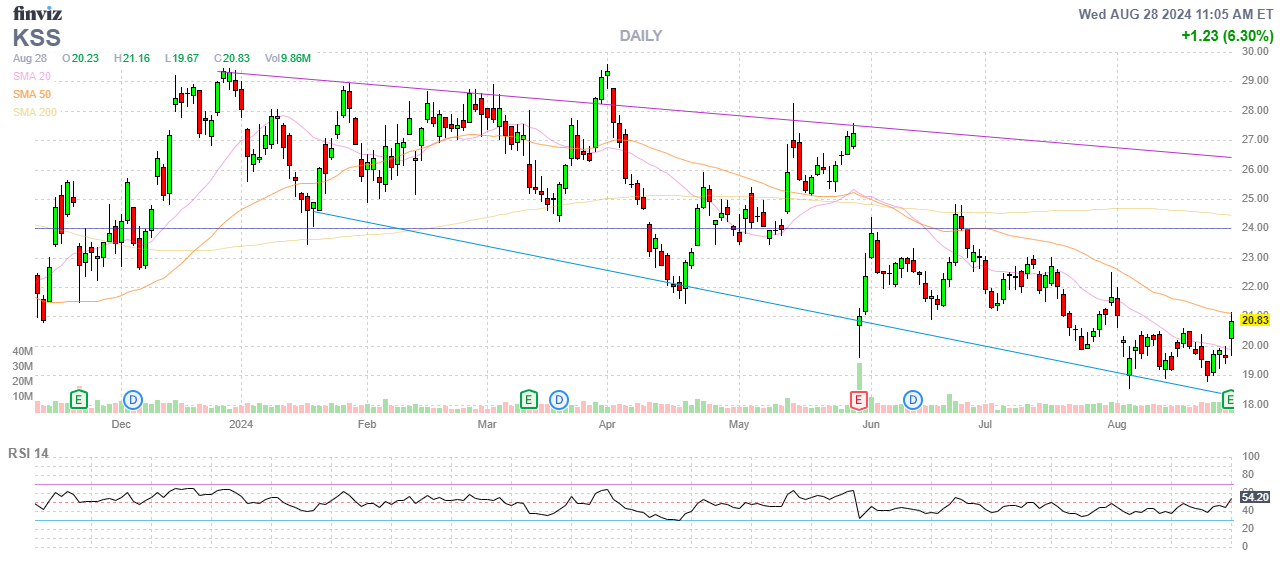The height and width of the screenshot is (562, 1287).
Task: Open the green earnings marker in March
Action: tap(528, 400)
